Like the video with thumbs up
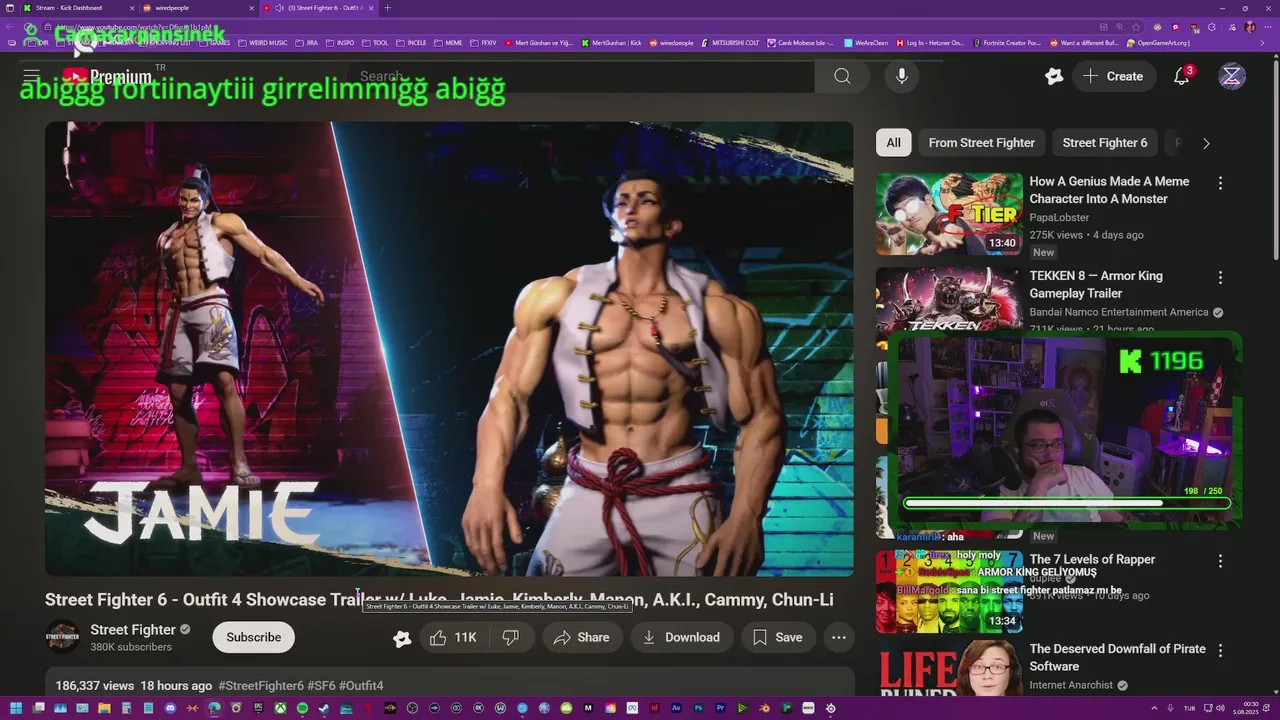This screenshot has width=1280, height=720. click(452, 637)
